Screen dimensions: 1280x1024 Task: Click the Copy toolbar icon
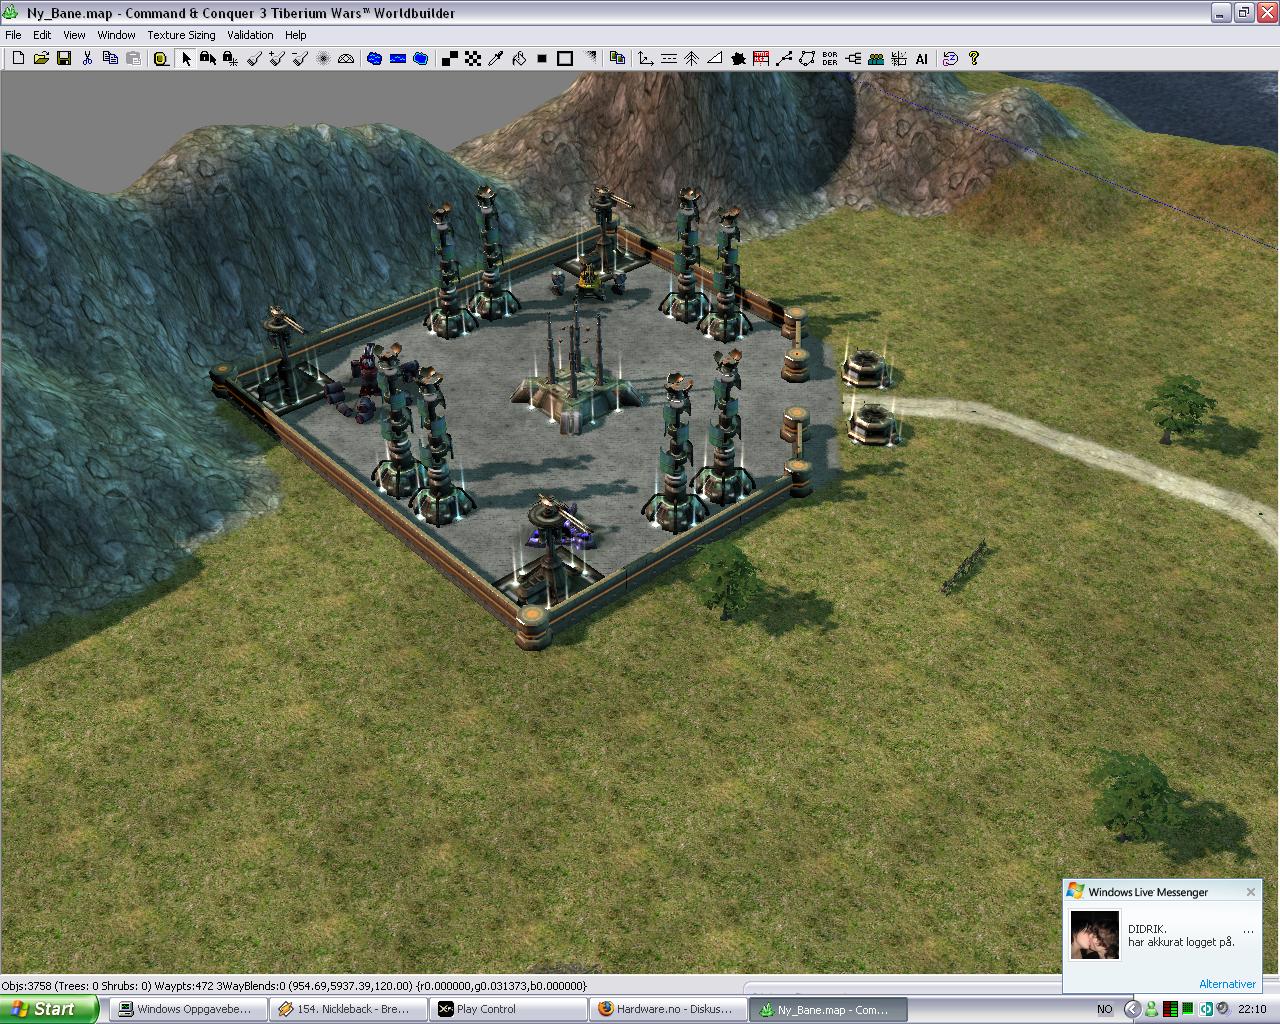point(110,59)
